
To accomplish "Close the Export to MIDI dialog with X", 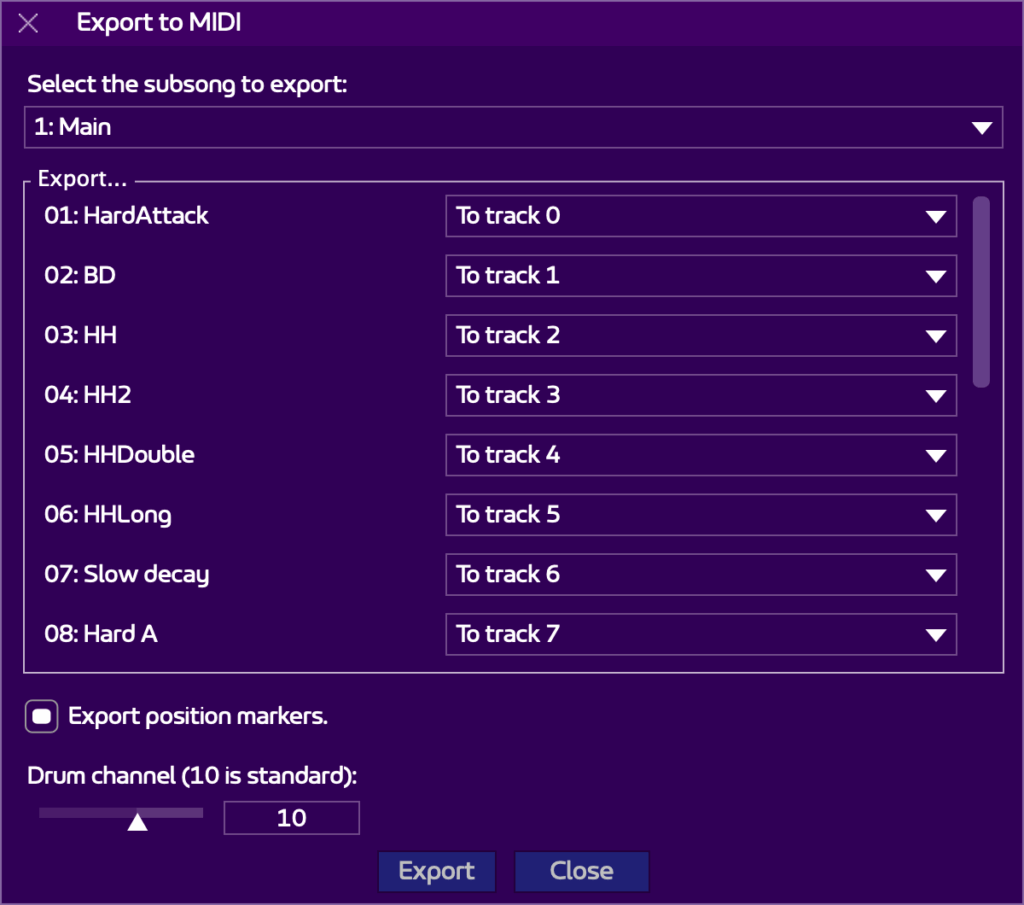I will tap(29, 23).
